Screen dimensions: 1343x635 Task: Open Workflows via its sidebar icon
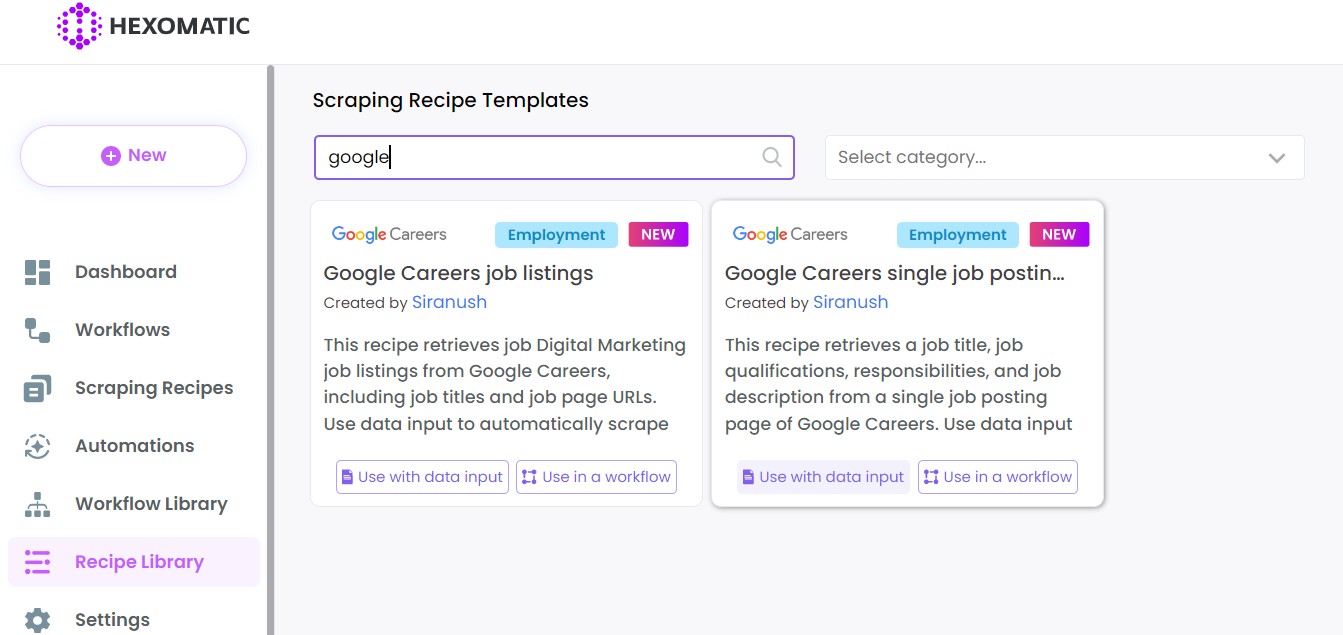tap(38, 329)
